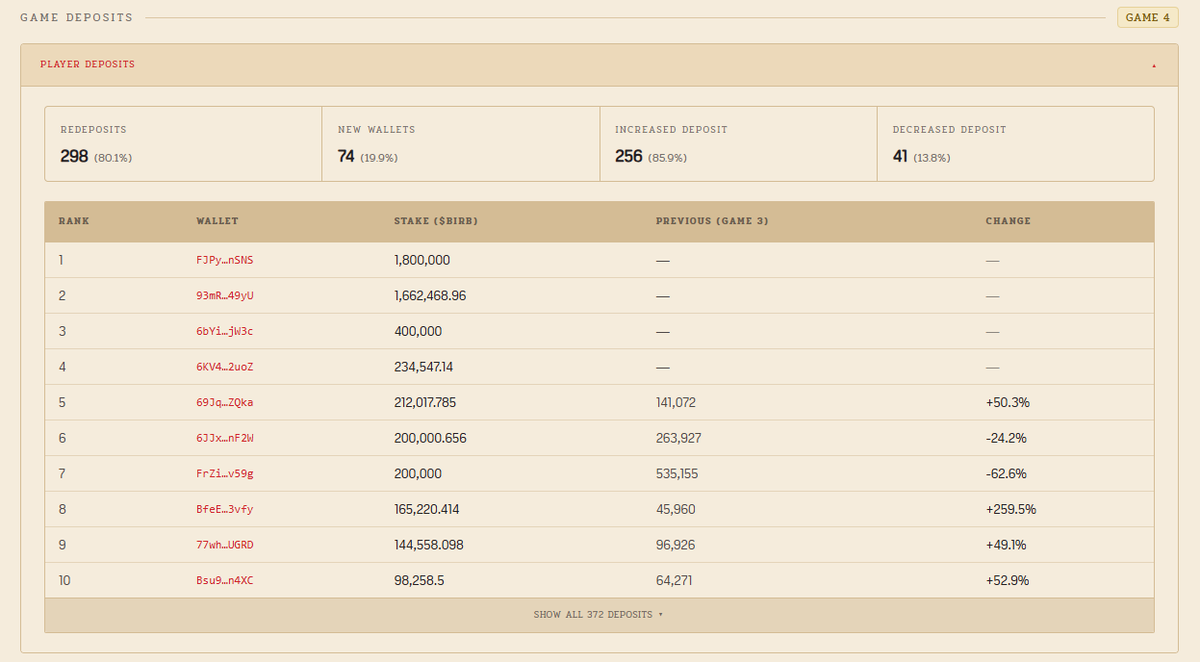Image resolution: width=1200 pixels, height=662 pixels.
Task: Click stake value 1,800,000
Action: (x=422, y=260)
